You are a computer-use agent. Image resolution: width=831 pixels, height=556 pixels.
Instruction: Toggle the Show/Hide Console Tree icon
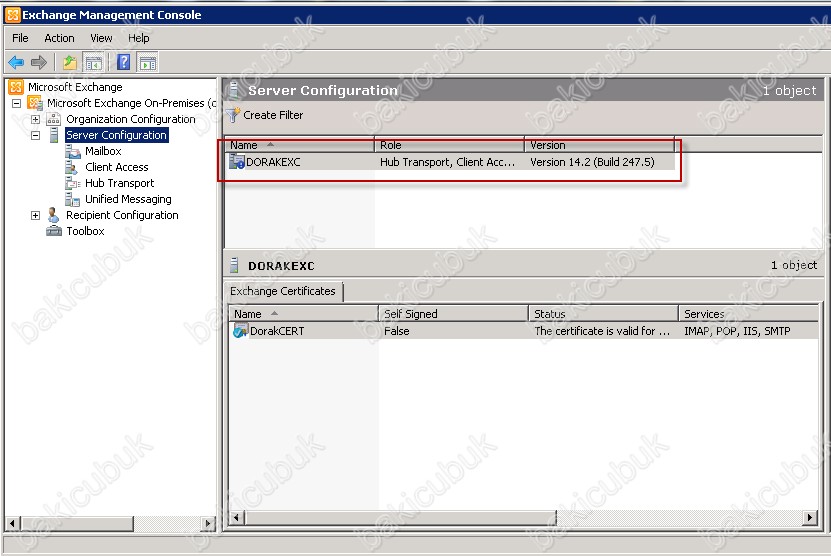point(94,63)
